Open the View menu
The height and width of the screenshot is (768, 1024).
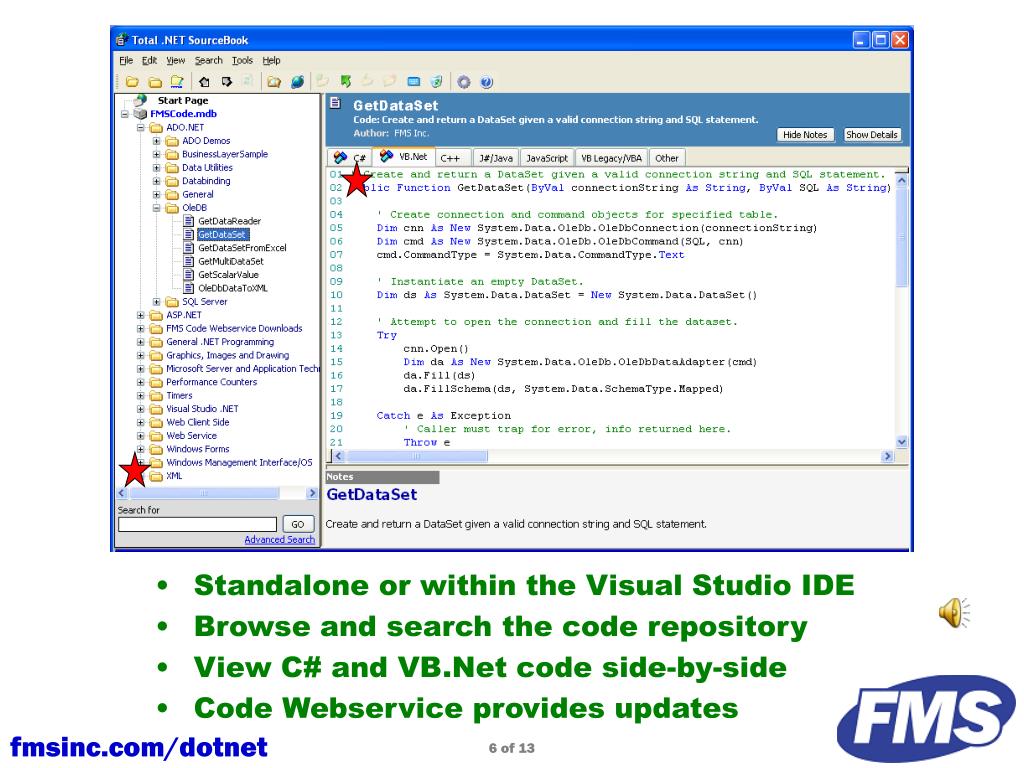[x=176, y=60]
